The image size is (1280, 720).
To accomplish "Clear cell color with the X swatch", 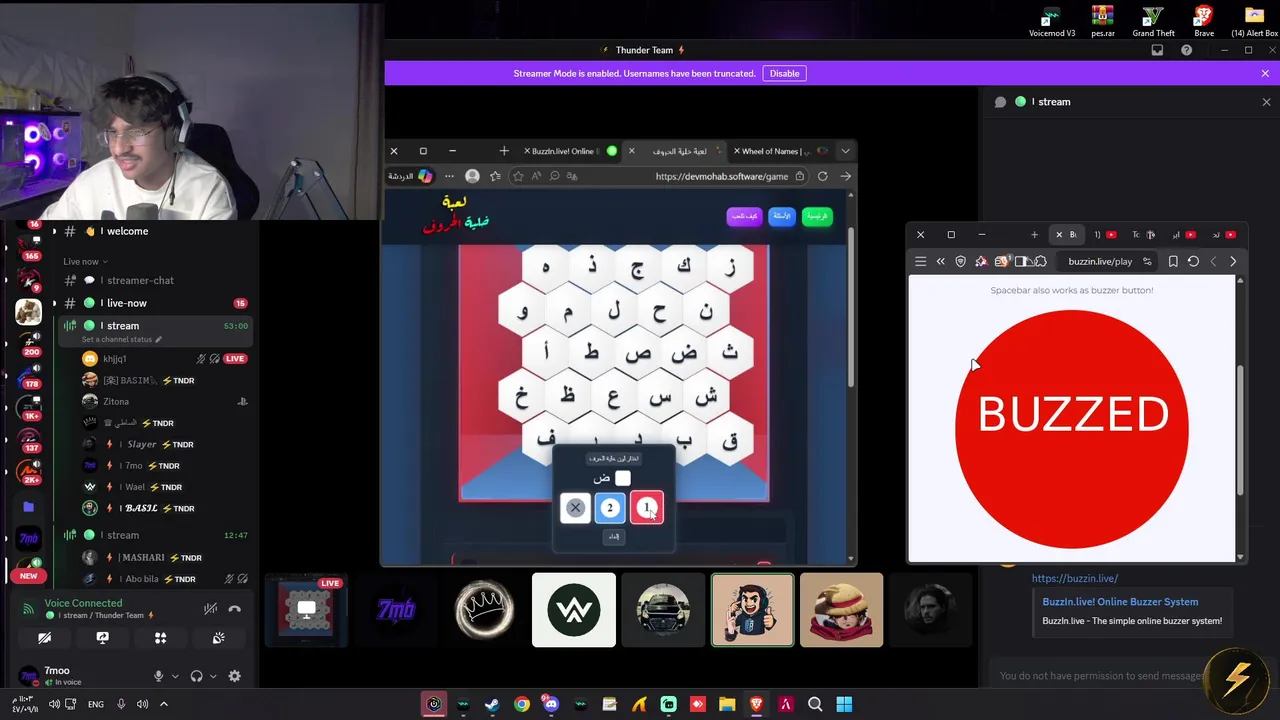I will pos(575,508).
